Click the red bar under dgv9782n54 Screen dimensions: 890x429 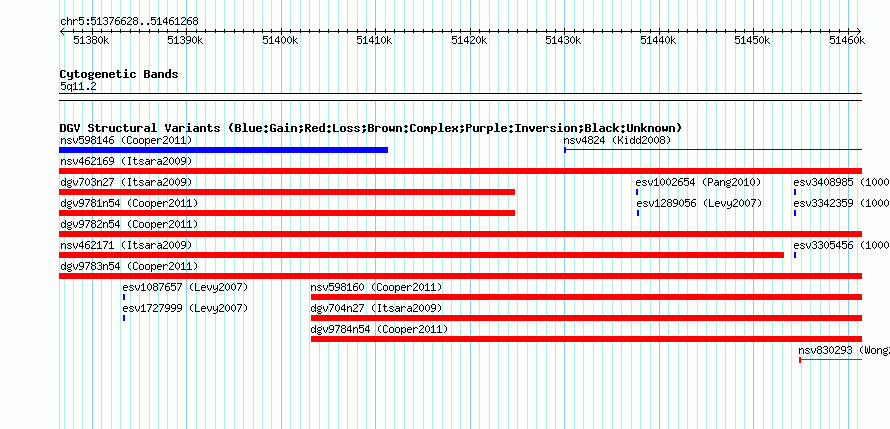(x=460, y=234)
